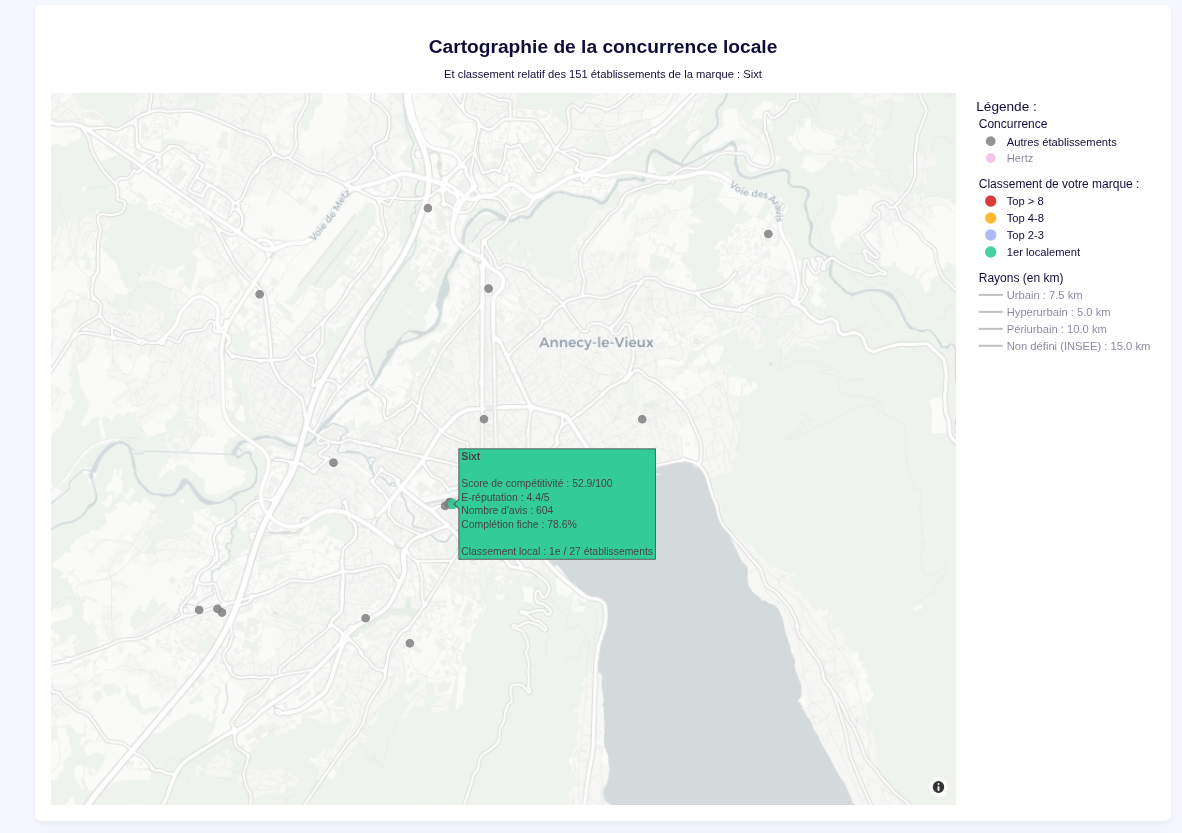Click Nombre d'avis : 604 in tooltip
Viewport: 1182px width, 833px height.
click(x=507, y=511)
